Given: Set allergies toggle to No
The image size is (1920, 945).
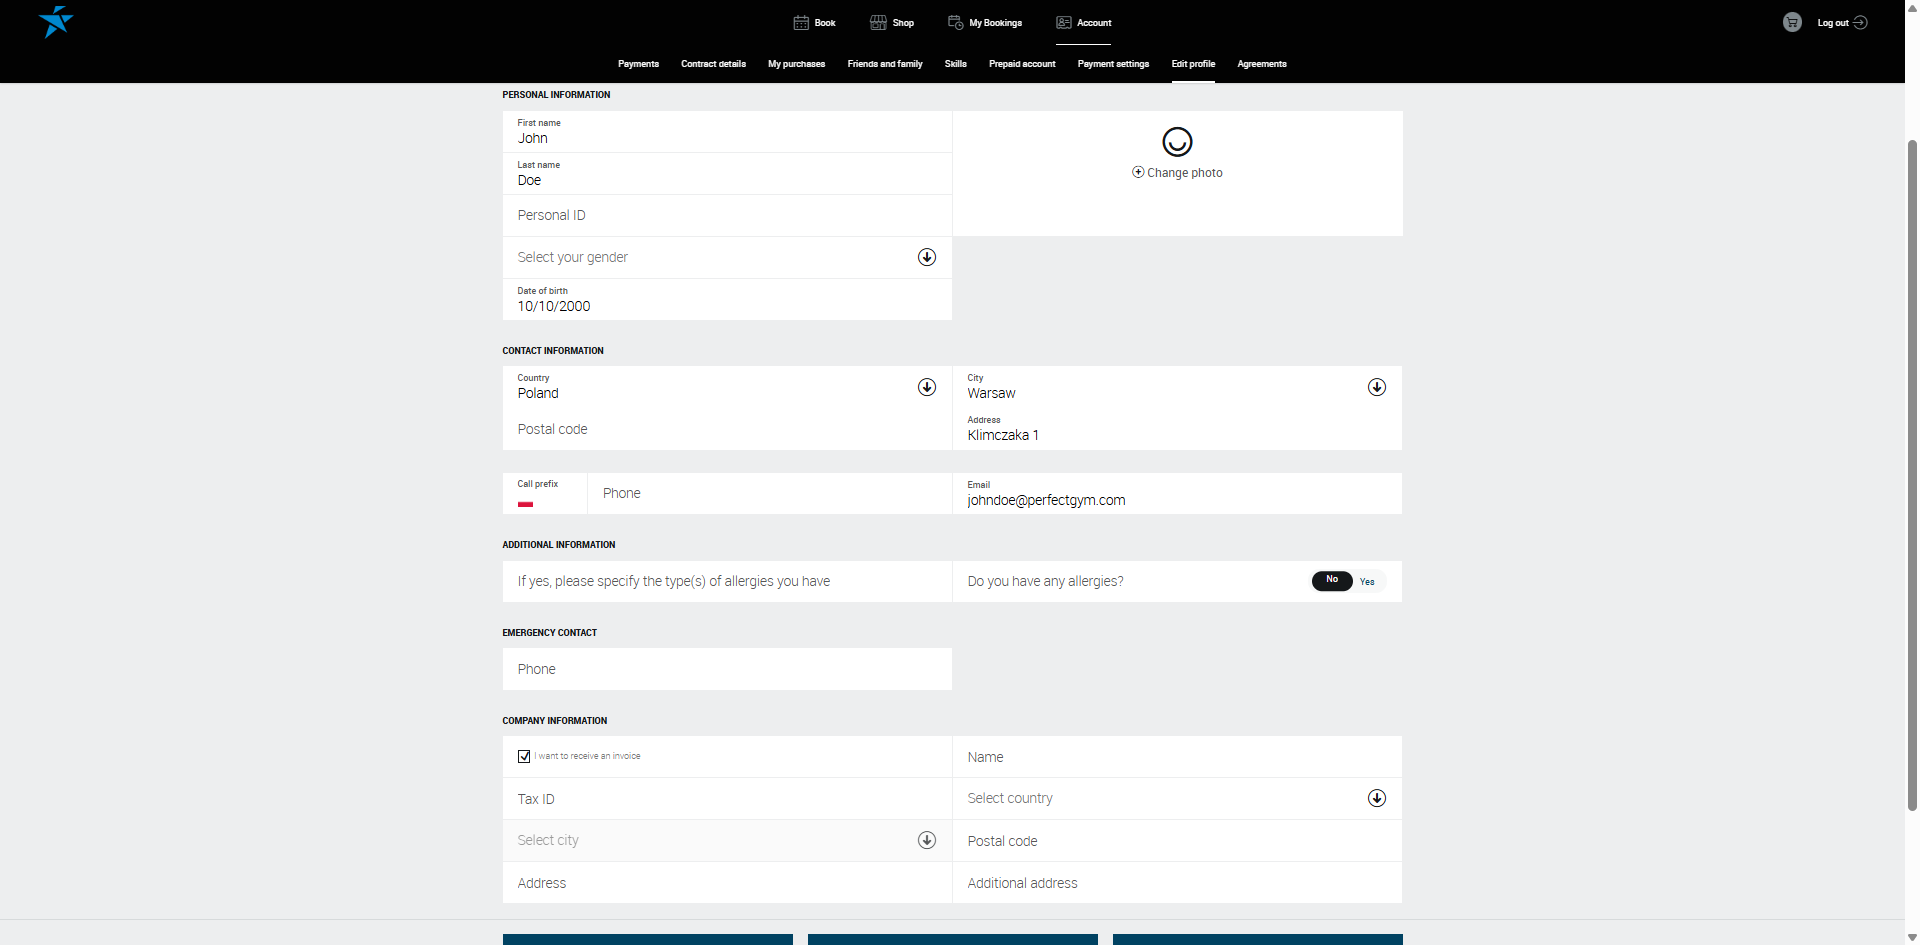Looking at the screenshot, I should click(1332, 580).
